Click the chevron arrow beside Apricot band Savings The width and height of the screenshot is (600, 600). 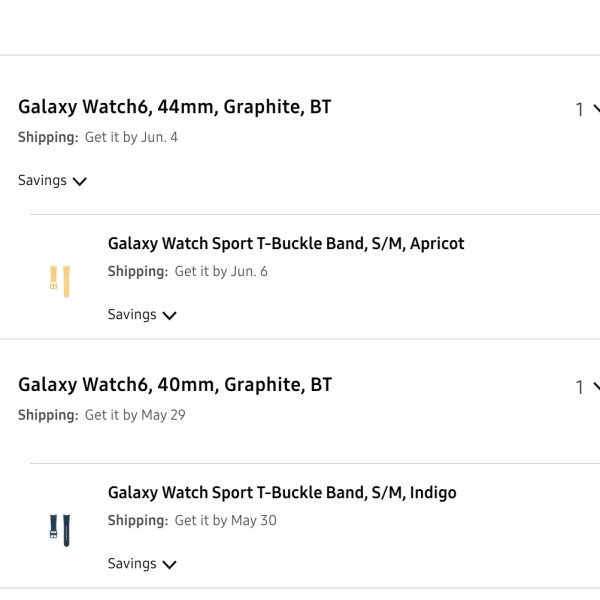[169, 316]
